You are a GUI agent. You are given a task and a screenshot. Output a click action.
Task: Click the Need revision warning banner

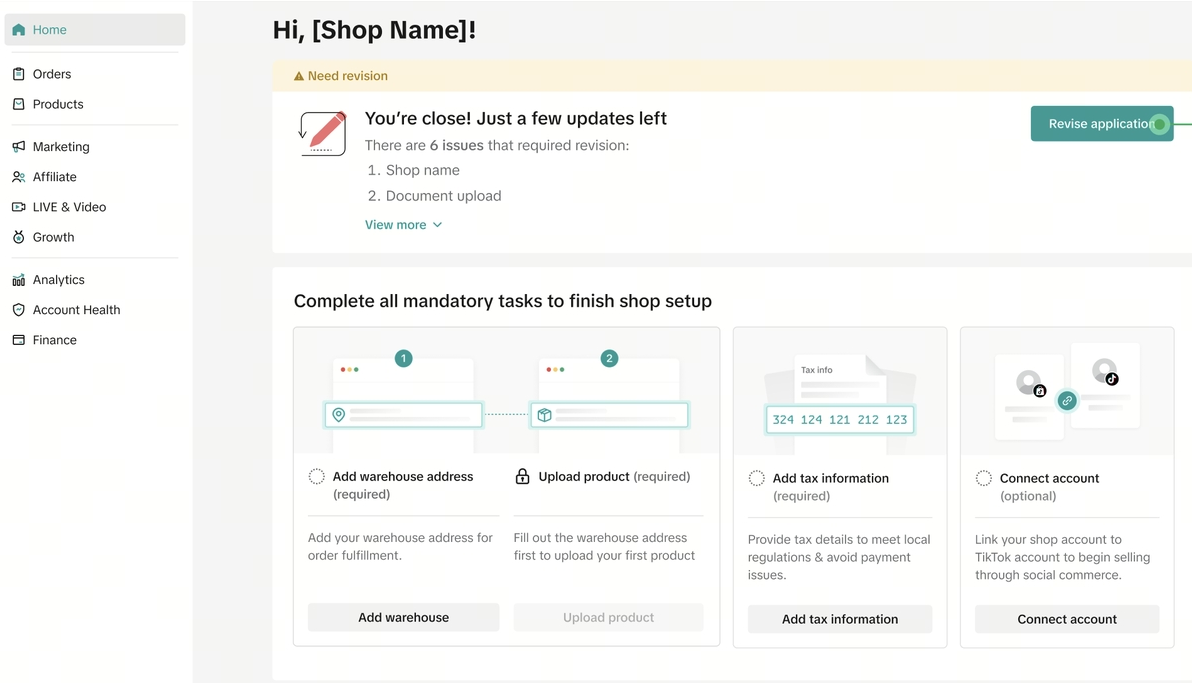click(341, 76)
